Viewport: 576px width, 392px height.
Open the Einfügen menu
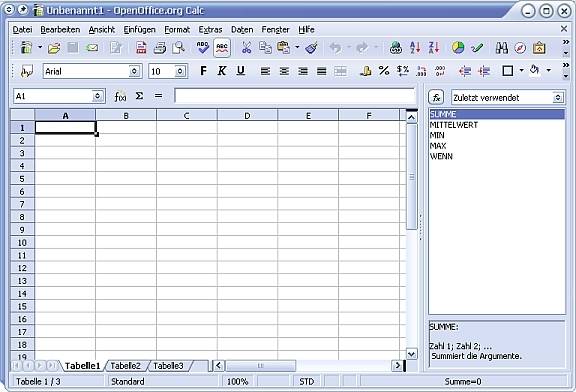pos(139,29)
